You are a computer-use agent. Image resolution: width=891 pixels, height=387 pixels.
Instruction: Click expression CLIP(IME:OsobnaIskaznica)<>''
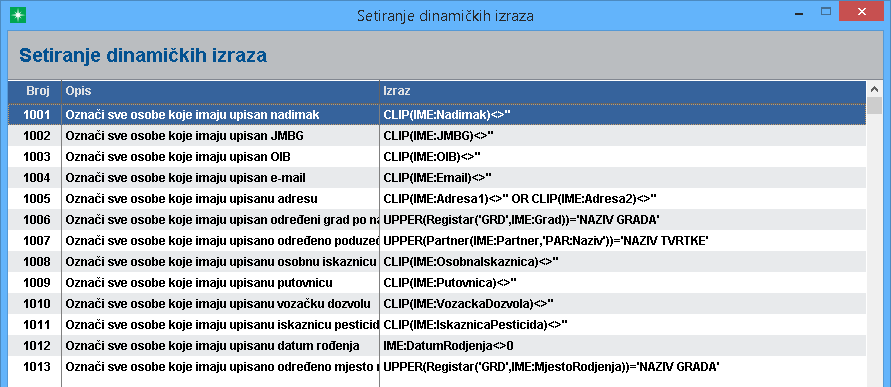471,262
